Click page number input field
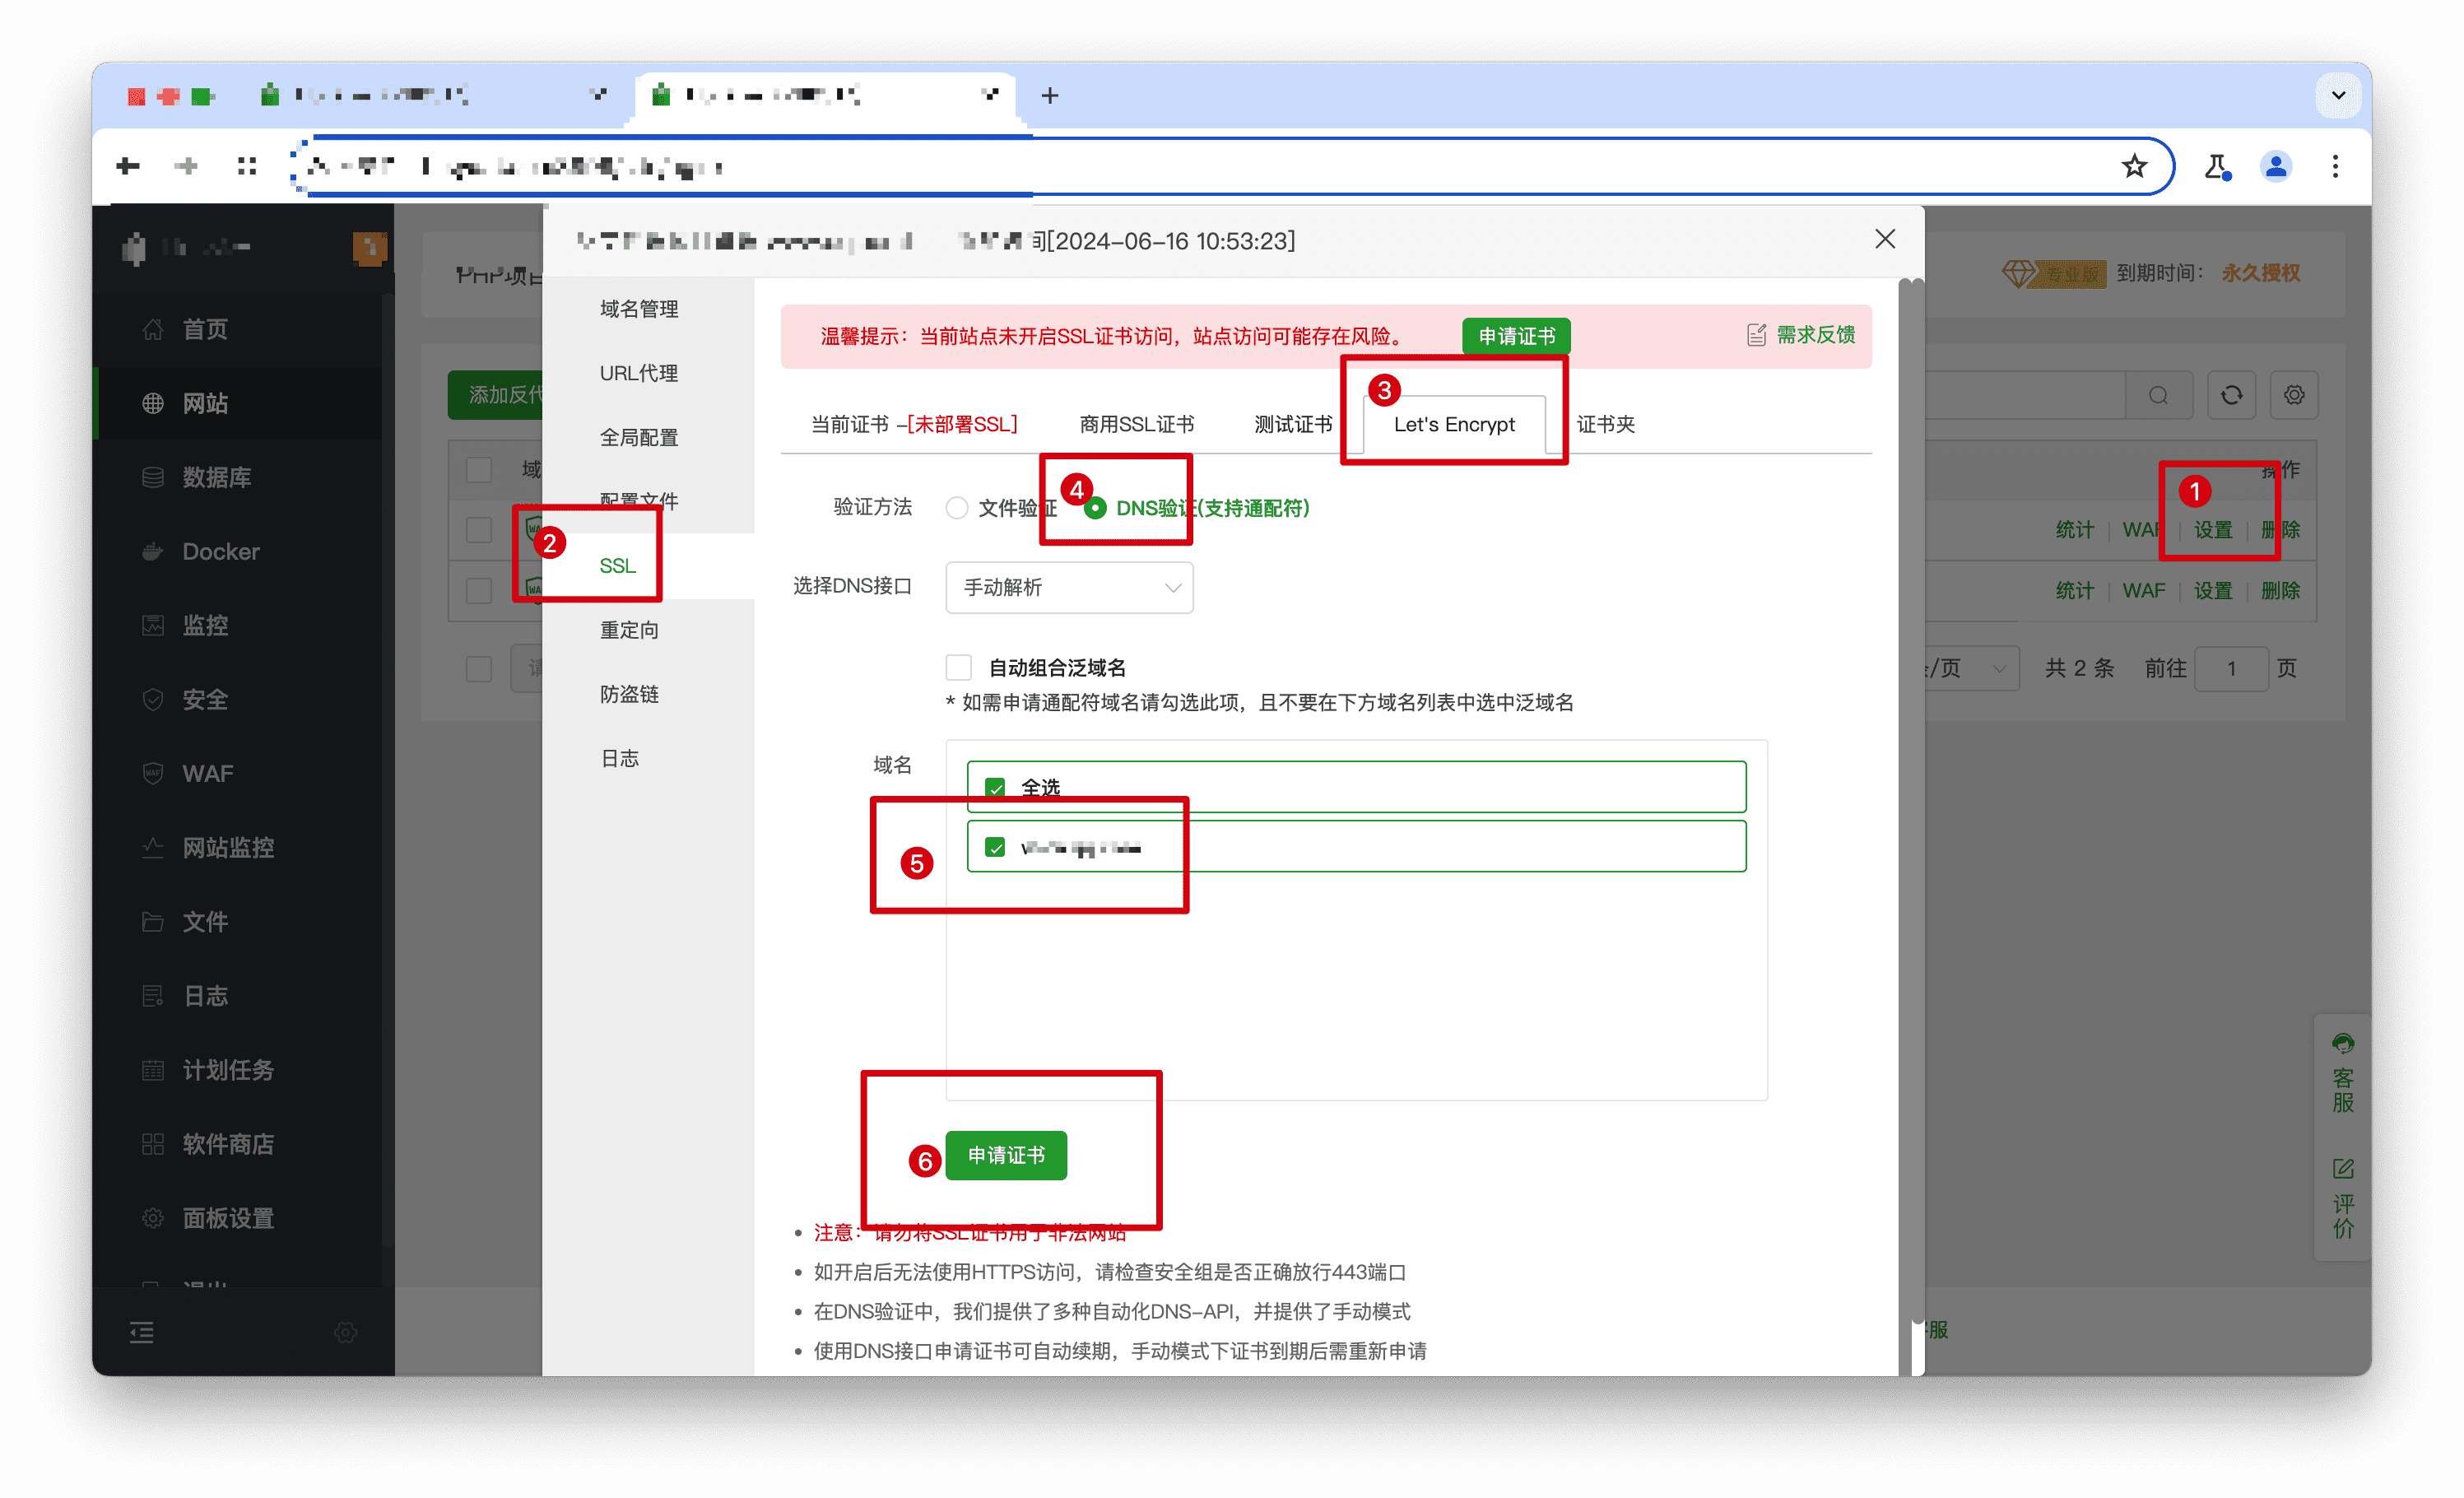The width and height of the screenshot is (2464, 1498). tap(2230, 668)
